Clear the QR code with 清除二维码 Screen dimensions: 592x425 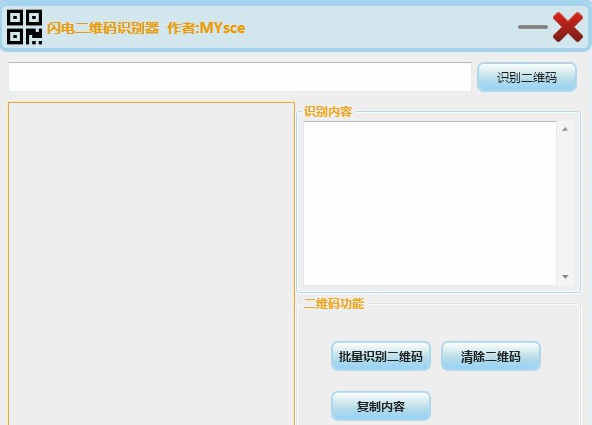point(491,356)
